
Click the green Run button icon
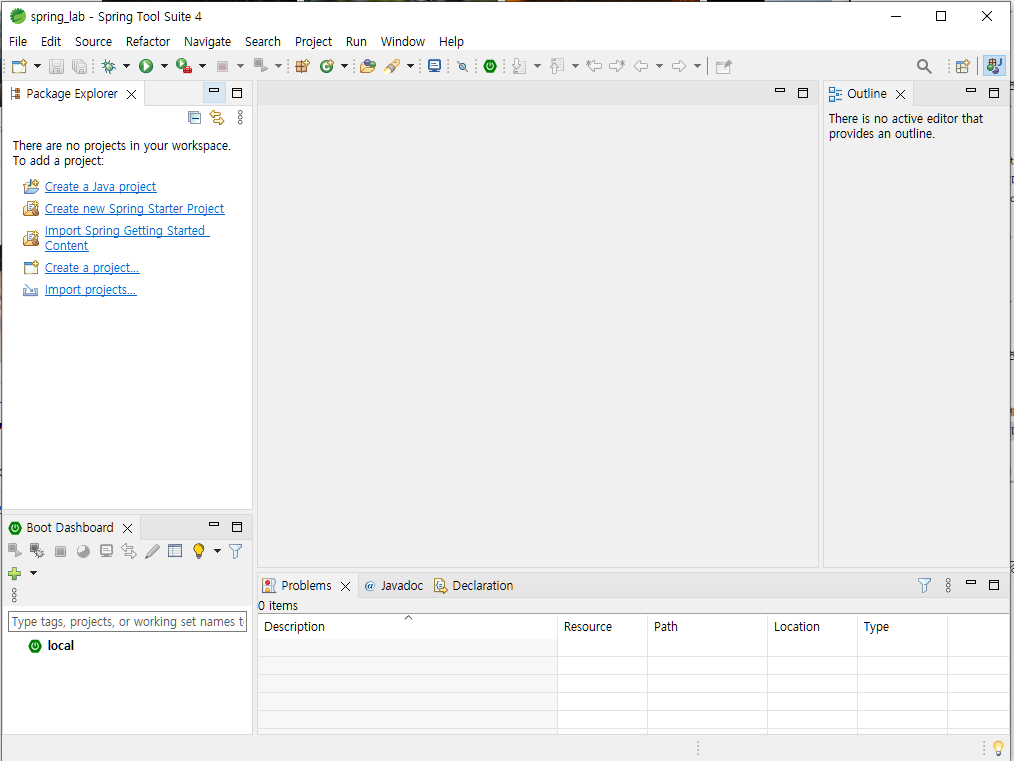(146, 66)
